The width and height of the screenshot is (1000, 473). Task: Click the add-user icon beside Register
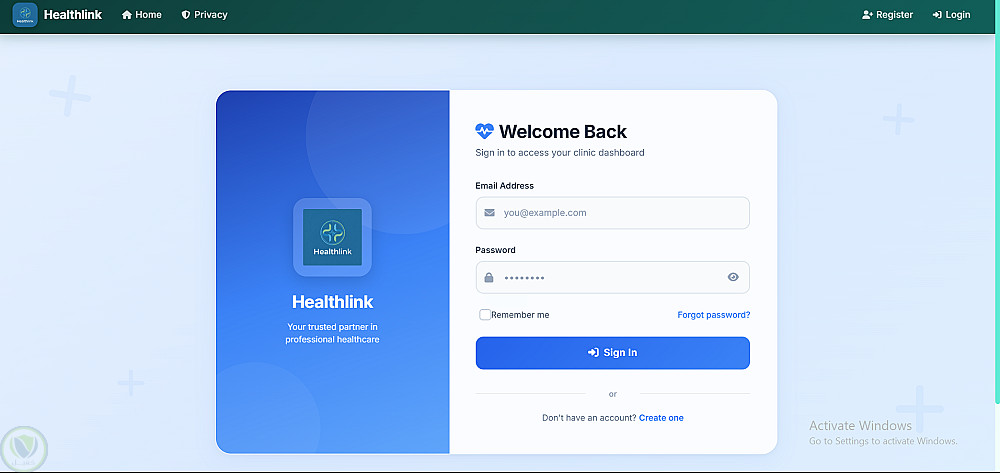[867, 15]
